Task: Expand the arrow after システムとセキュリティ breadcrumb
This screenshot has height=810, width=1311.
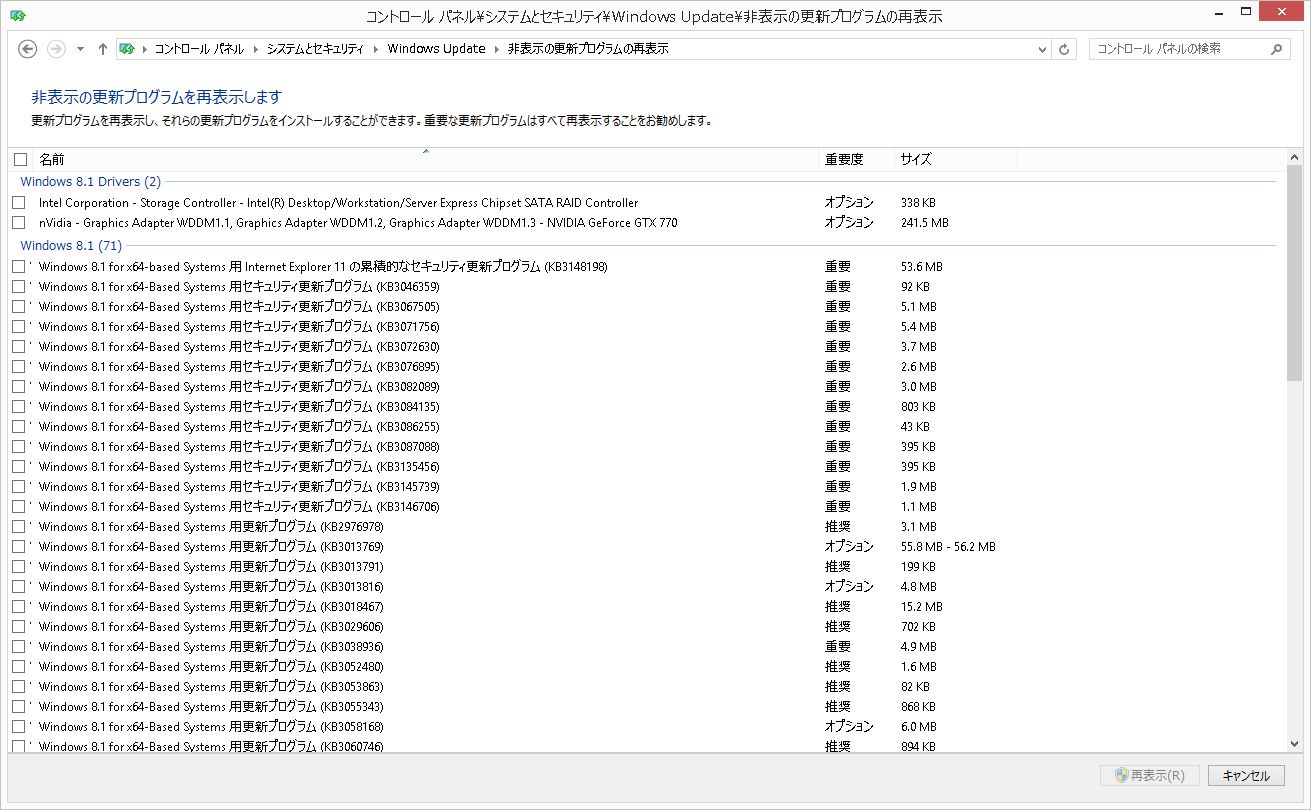Action: coord(376,49)
